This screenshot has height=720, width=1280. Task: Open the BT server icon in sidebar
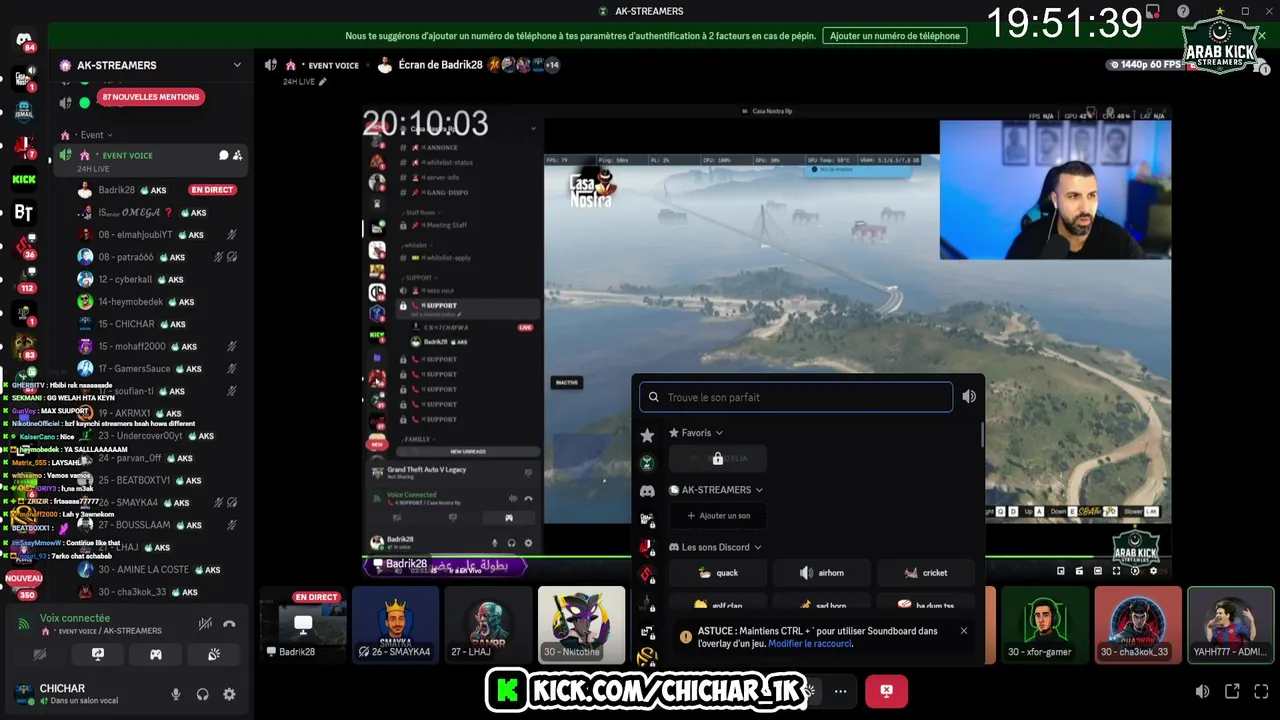click(x=24, y=212)
